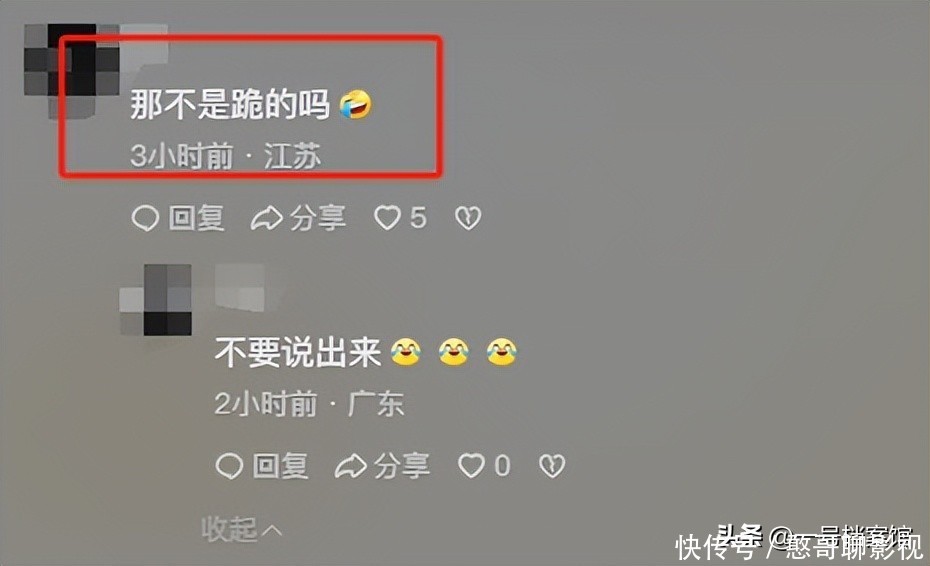Like the Guangdong reply that has 0 likes
Screen dimensions: 930x566
(472, 466)
